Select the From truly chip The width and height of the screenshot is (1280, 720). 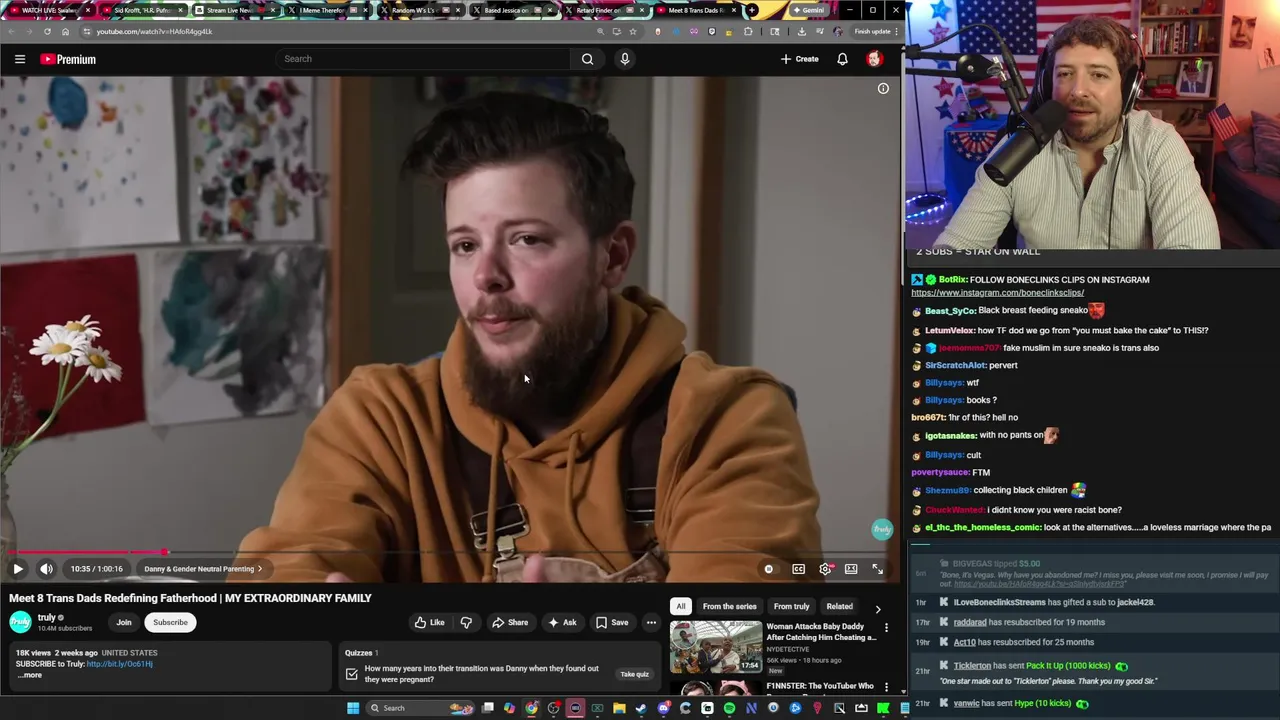pos(791,606)
